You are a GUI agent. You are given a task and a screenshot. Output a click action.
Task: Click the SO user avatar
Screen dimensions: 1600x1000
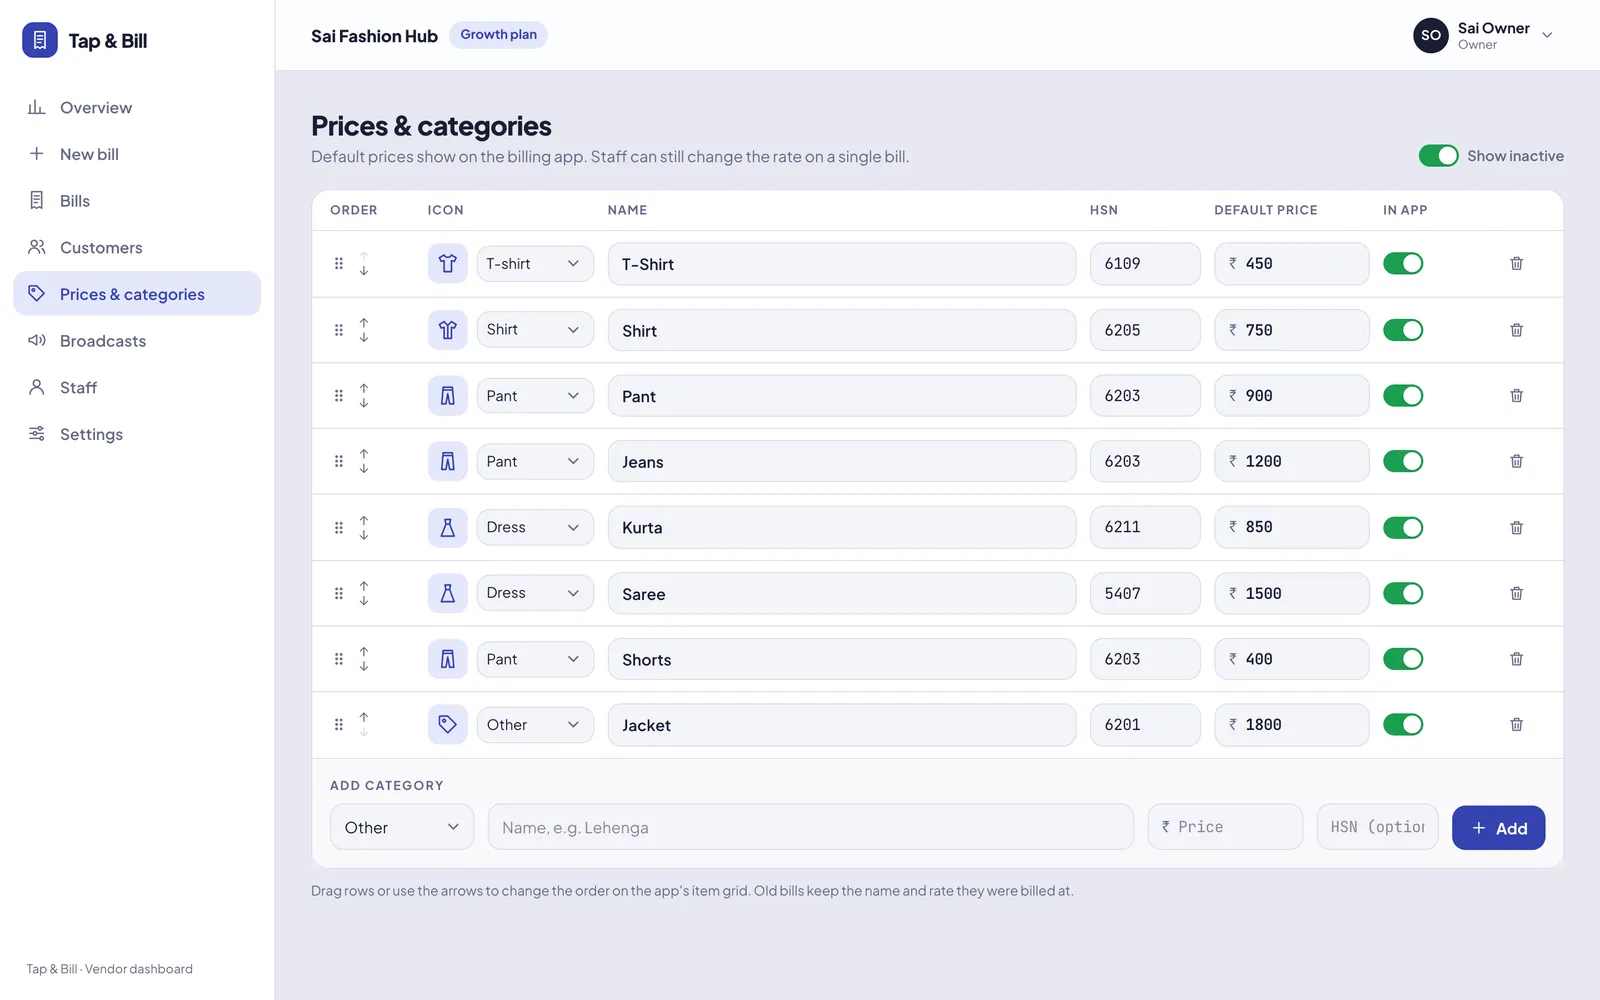pyautogui.click(x=1431, y=35)
